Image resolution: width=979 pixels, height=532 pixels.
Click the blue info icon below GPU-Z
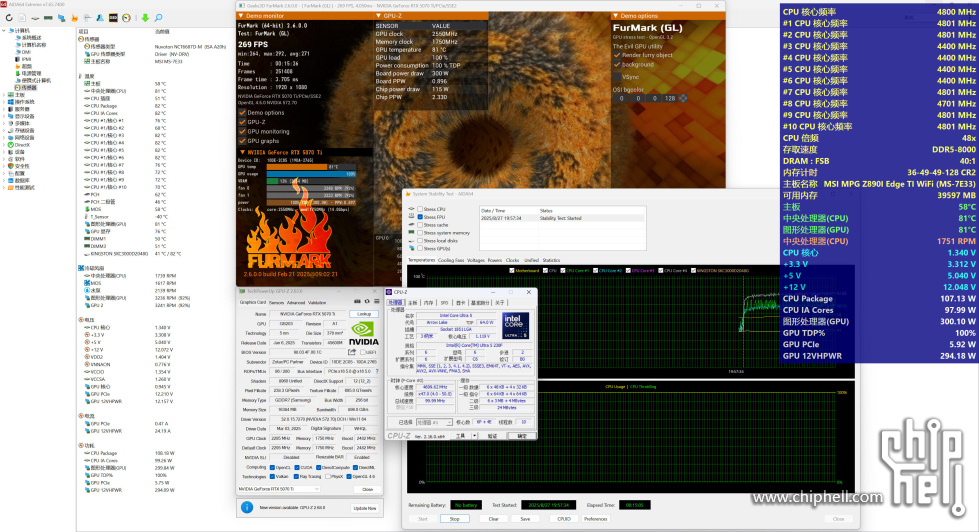[x=247, y=507]
